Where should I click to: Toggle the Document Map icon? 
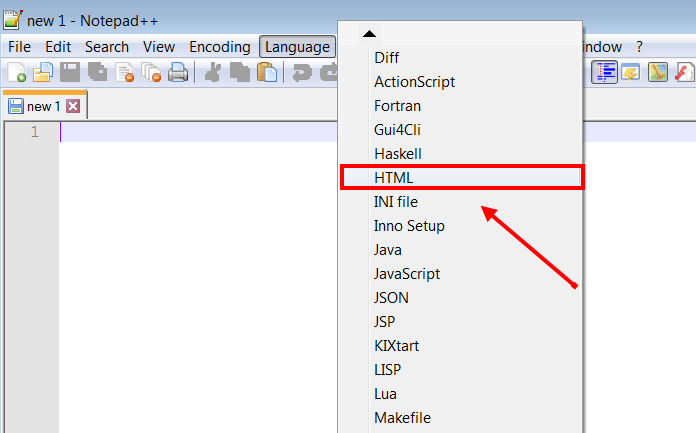pyautogui.click(x=657, y=72)
